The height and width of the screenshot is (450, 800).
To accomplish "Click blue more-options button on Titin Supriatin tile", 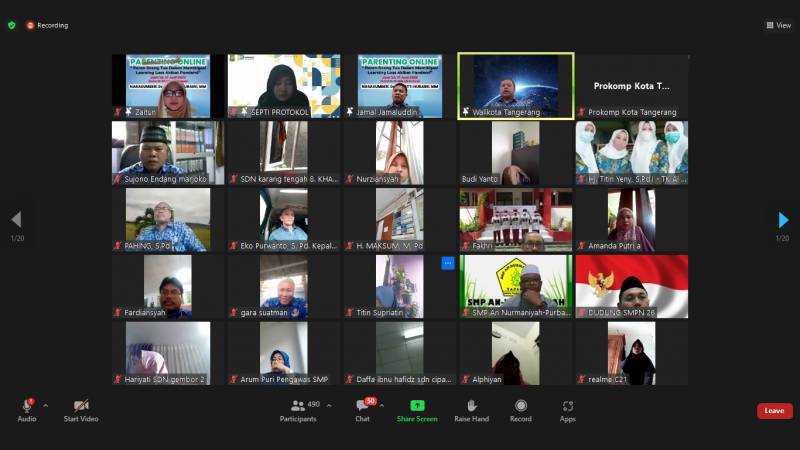I will (447, 263).
